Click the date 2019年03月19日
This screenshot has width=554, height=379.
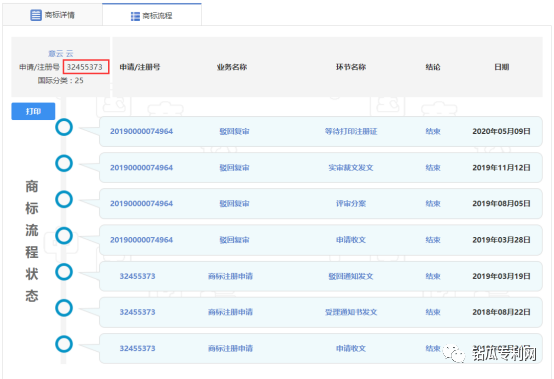click(x=501, y=276)
